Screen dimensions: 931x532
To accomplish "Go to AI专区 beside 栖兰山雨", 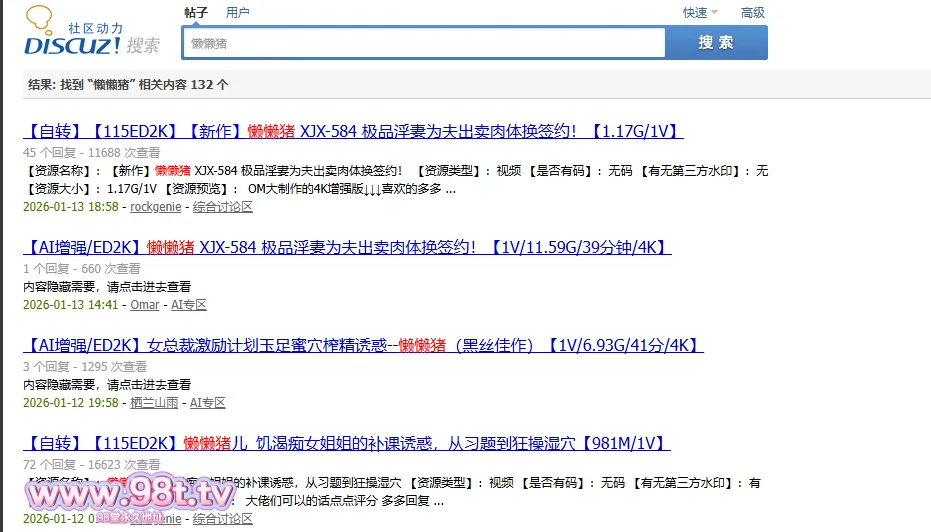I will click(208, 403).
